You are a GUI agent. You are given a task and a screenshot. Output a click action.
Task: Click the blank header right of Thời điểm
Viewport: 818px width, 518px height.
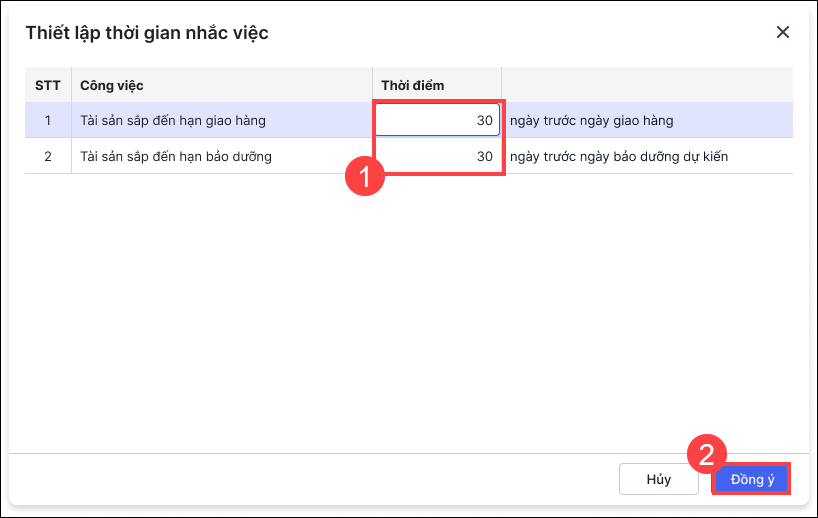646,85
